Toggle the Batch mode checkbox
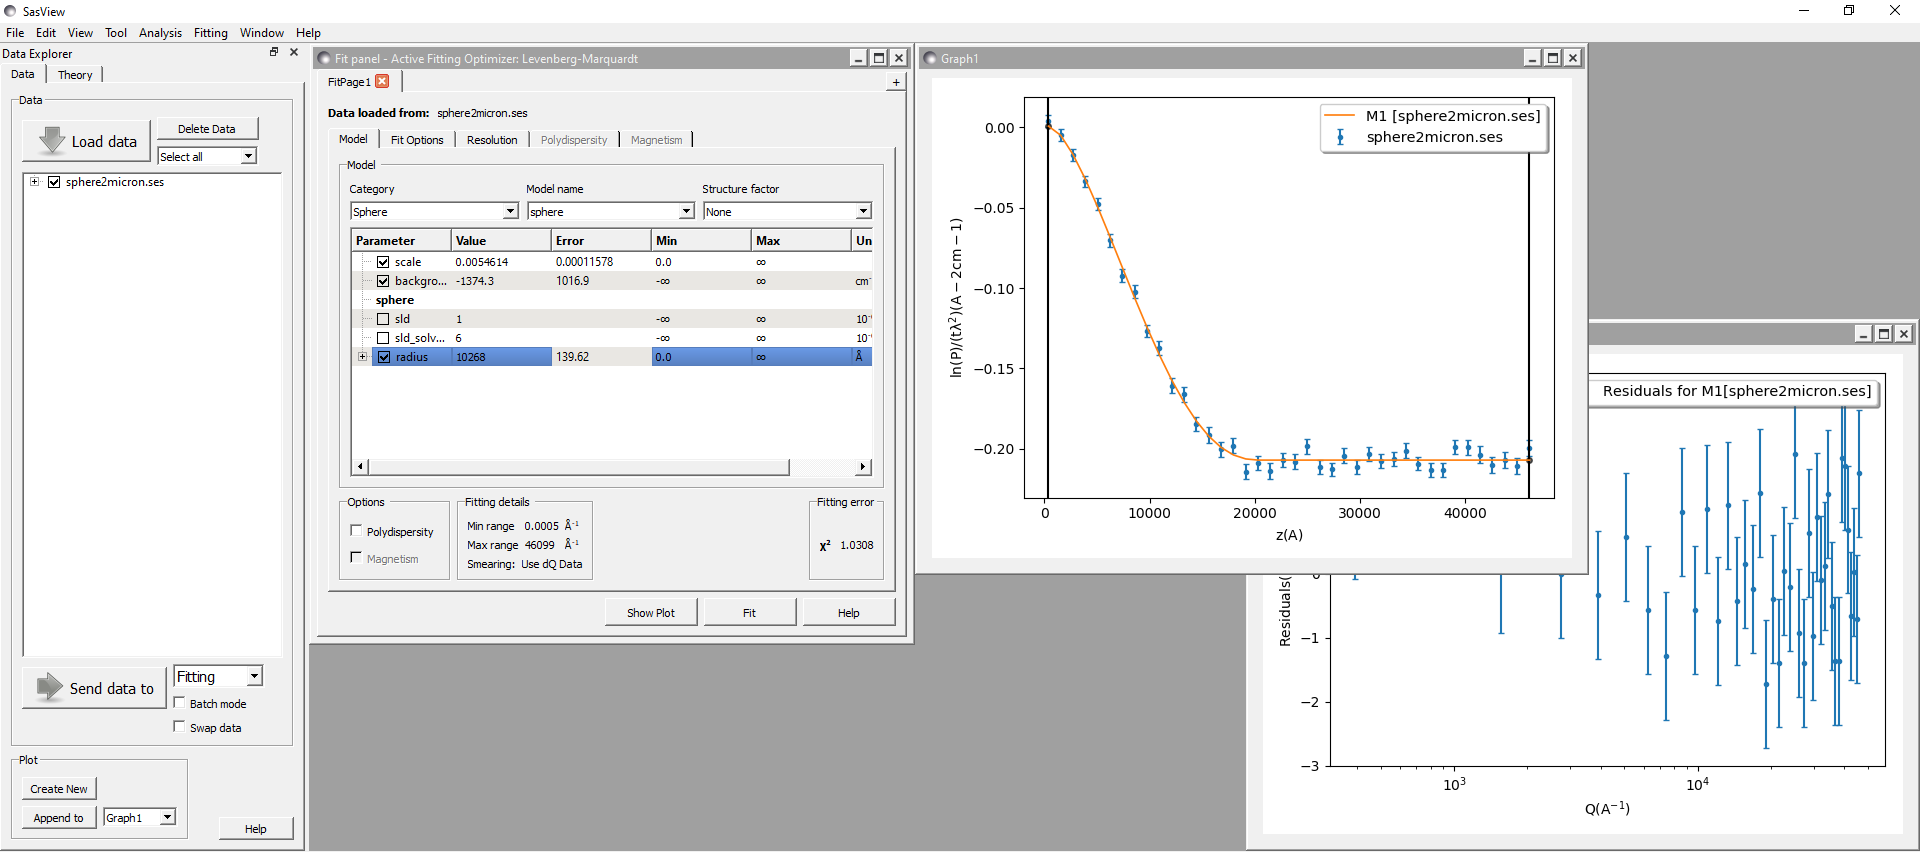 click(180, 703)
